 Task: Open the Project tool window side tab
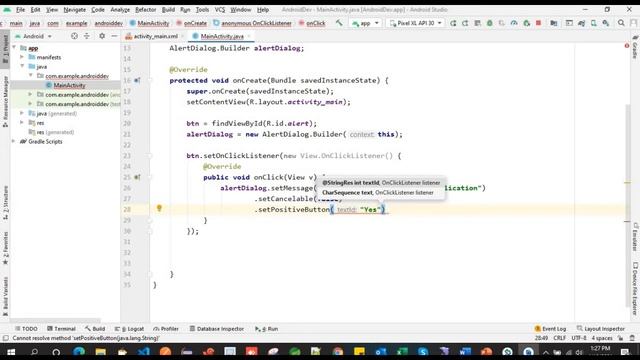(x=5, y=48)
